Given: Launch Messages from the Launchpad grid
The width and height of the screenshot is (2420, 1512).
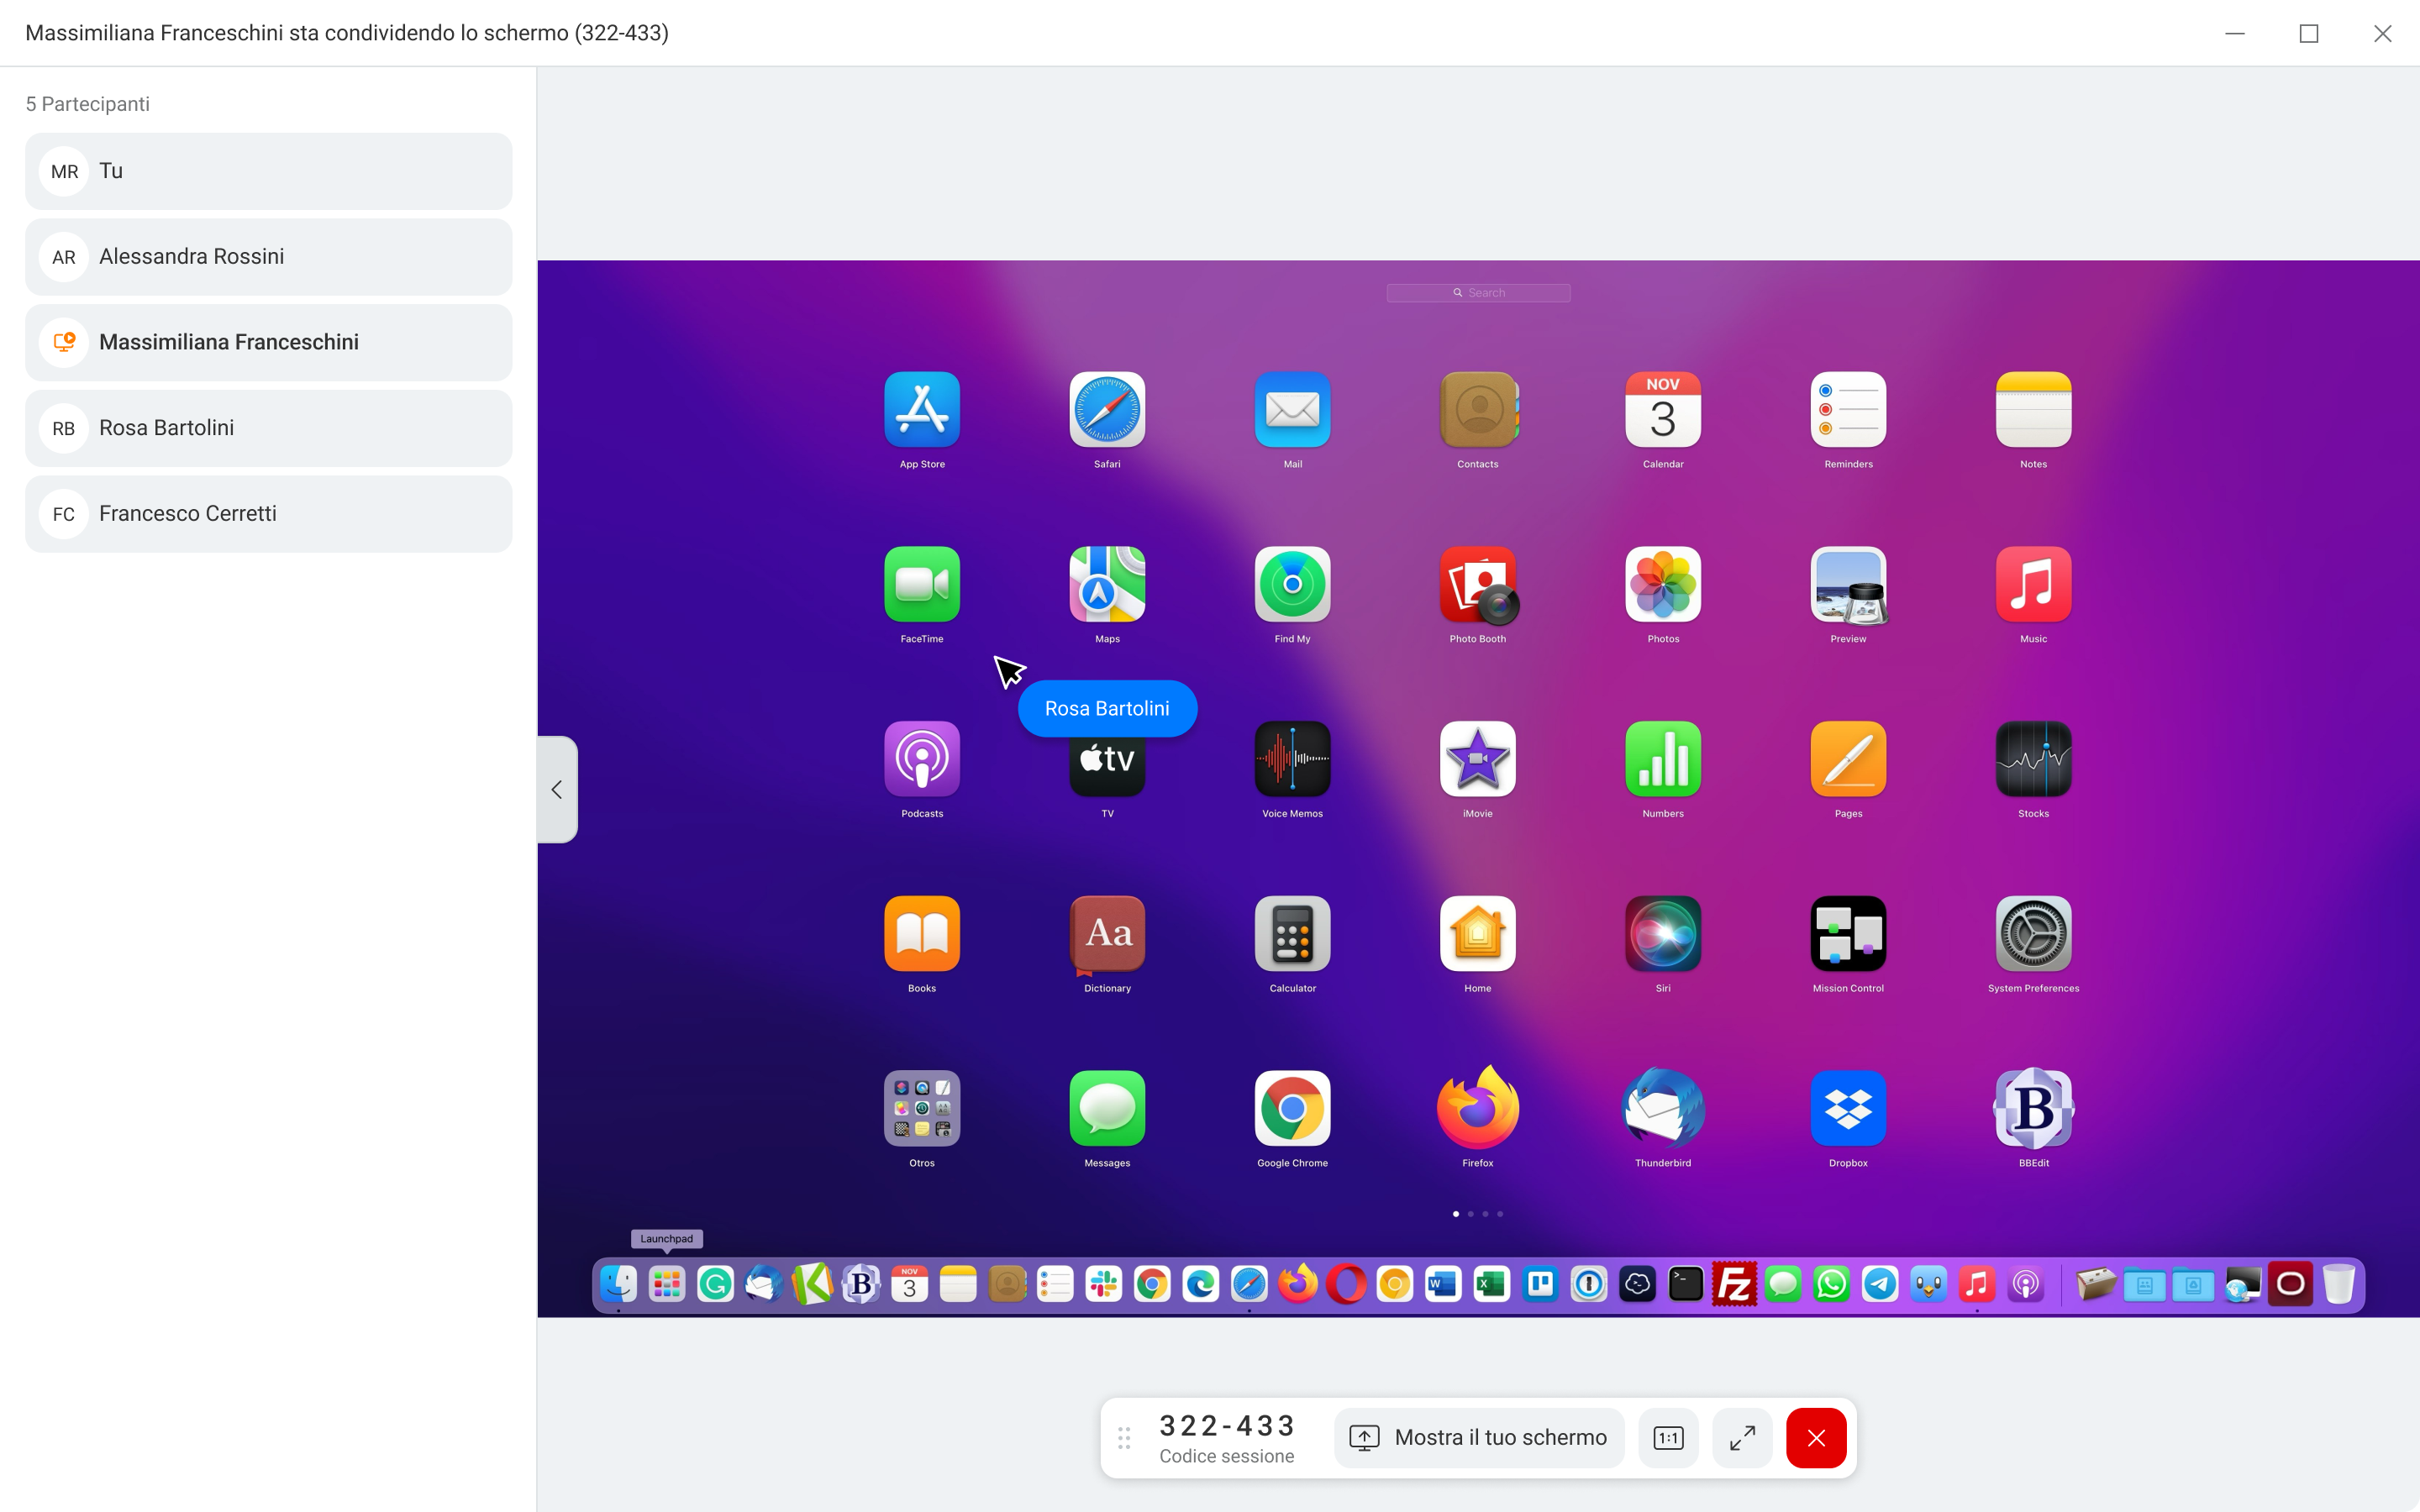Looking at the screenshot, I should [1107, 1108].
